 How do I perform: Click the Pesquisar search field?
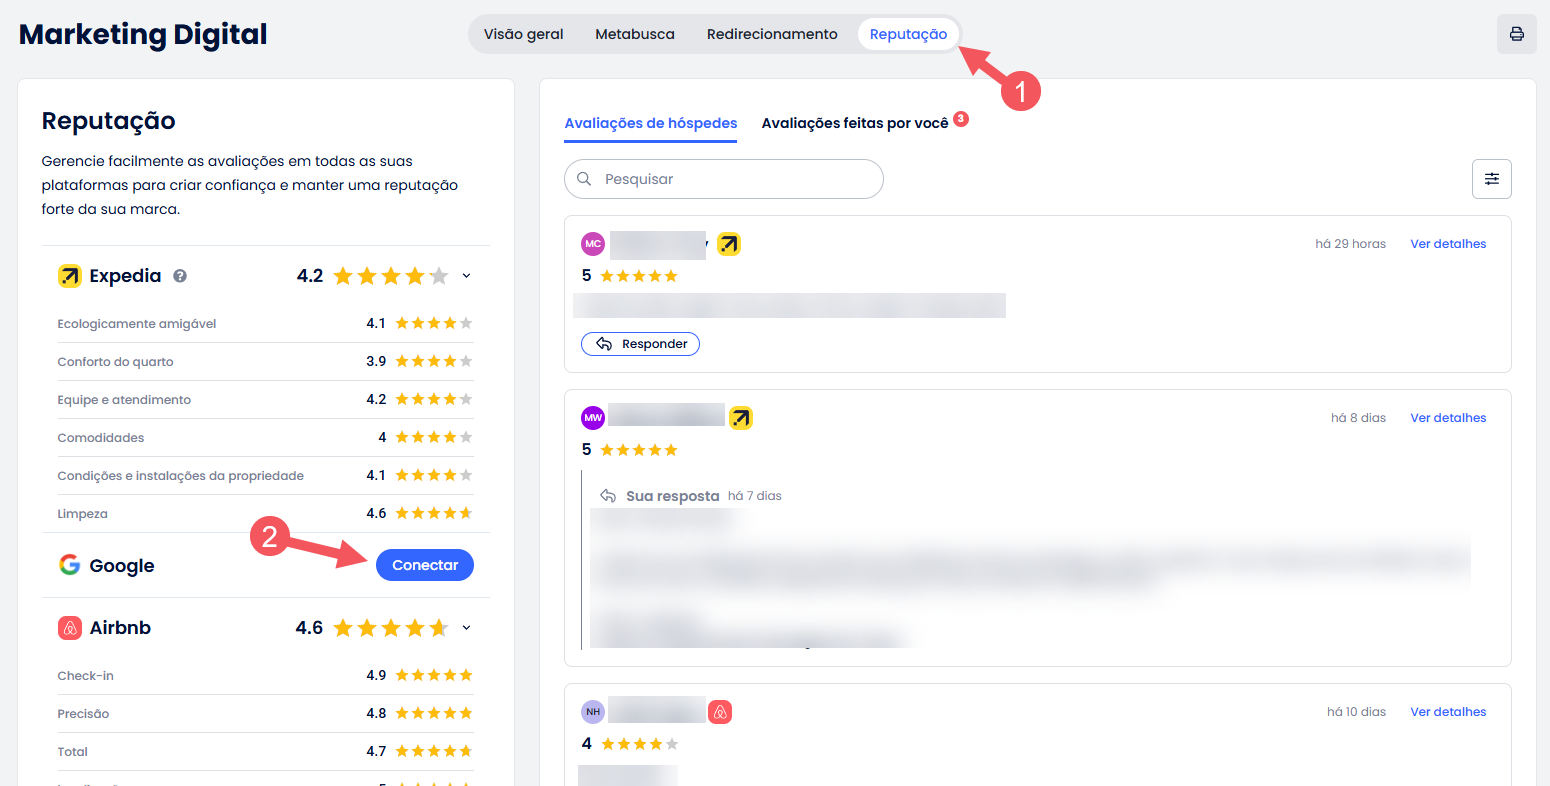click(735, 179)
